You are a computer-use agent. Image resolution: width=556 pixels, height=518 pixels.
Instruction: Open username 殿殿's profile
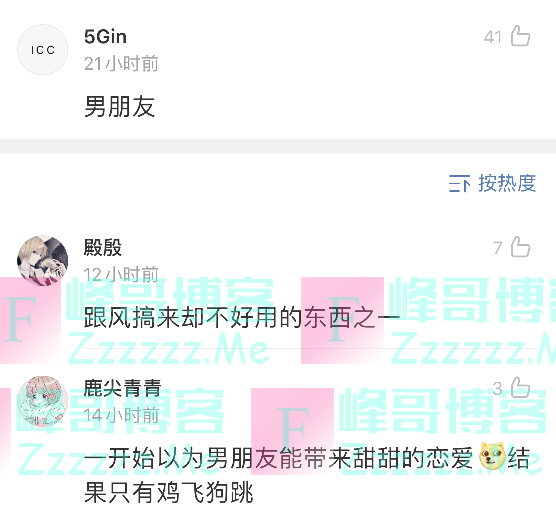pos(103,247)
